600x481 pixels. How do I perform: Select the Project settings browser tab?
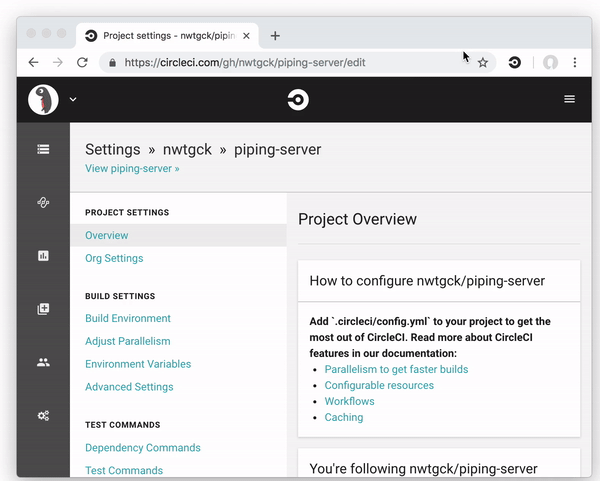[167, 36]
